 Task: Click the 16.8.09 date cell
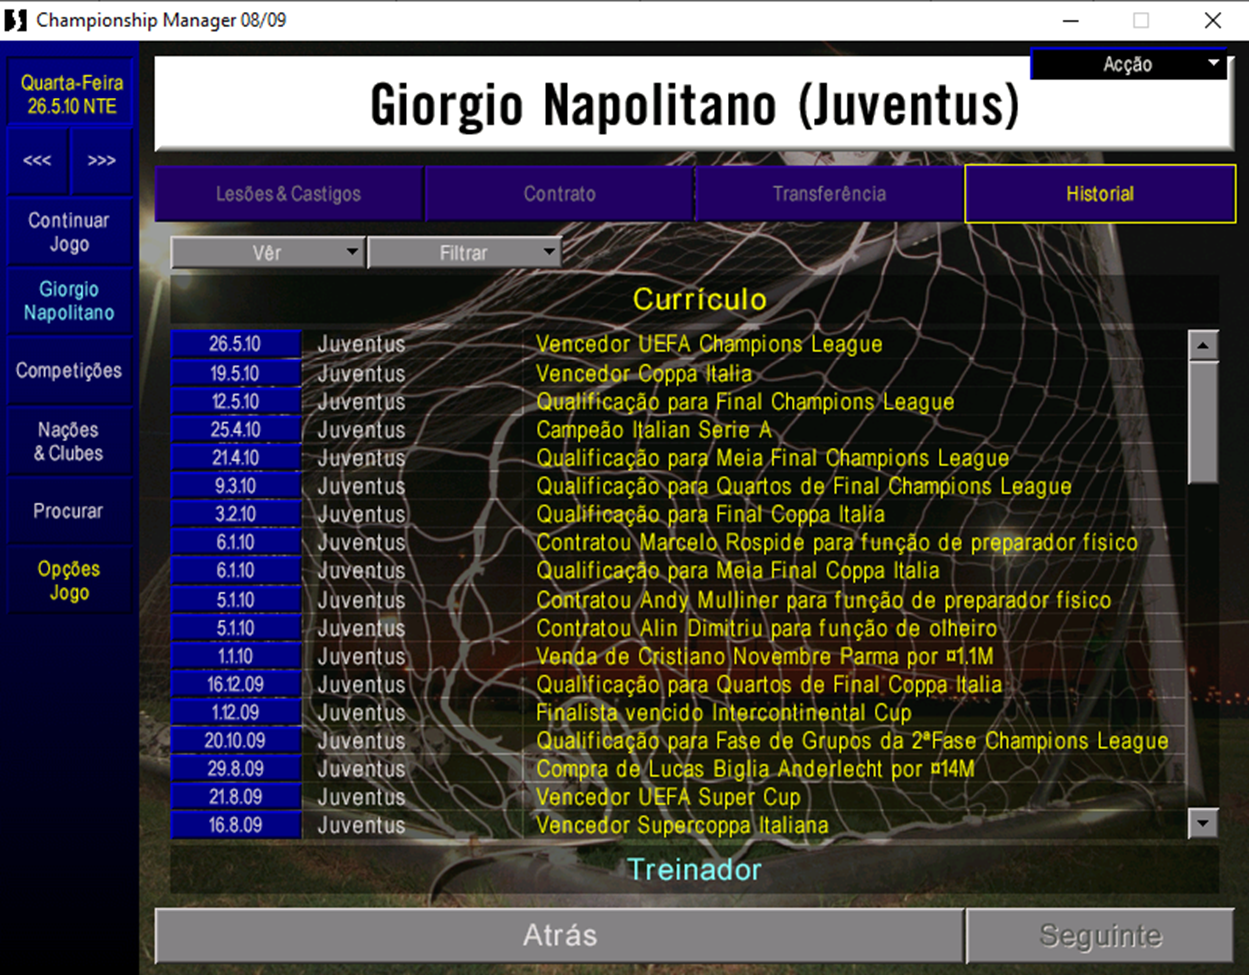point(235,825)
